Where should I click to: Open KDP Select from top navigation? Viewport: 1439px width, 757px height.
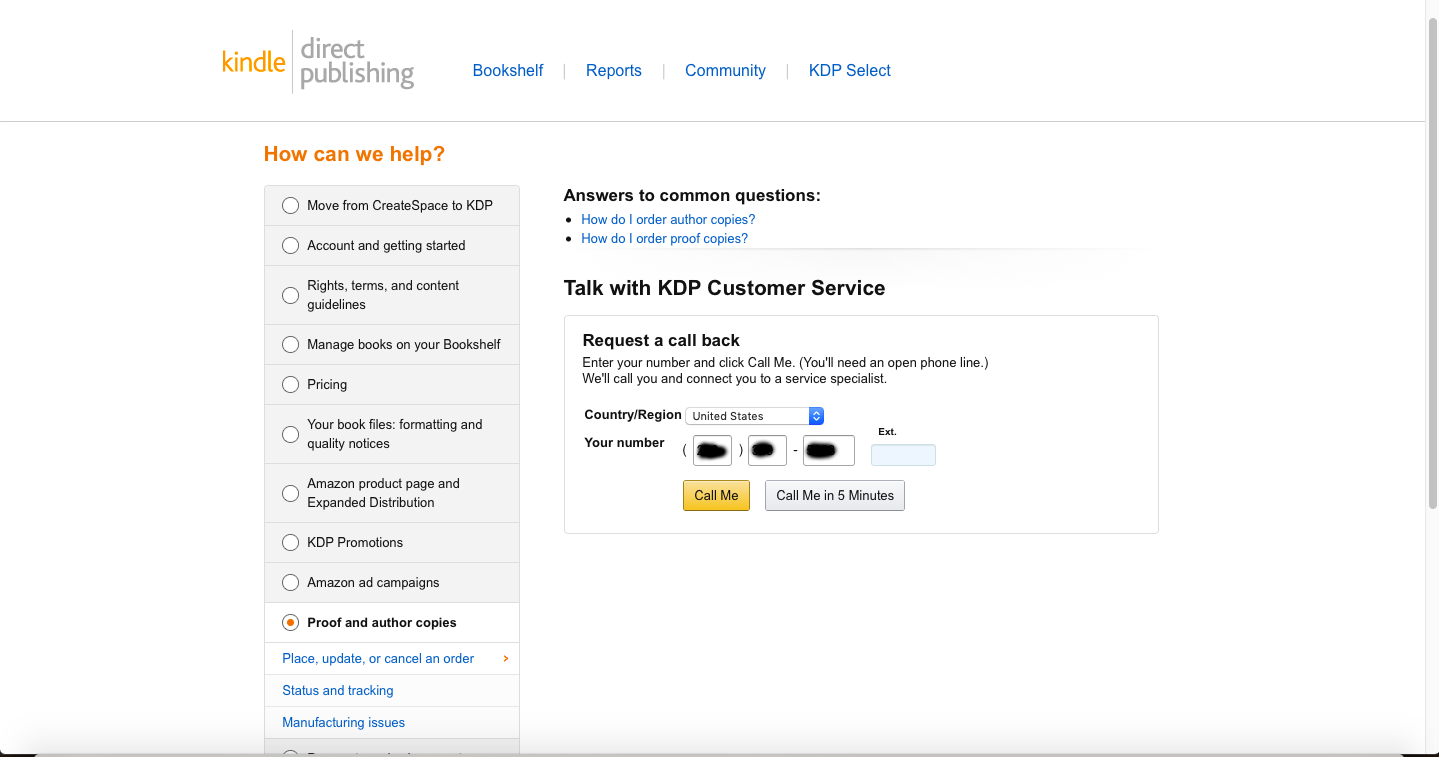click(849, 71)
